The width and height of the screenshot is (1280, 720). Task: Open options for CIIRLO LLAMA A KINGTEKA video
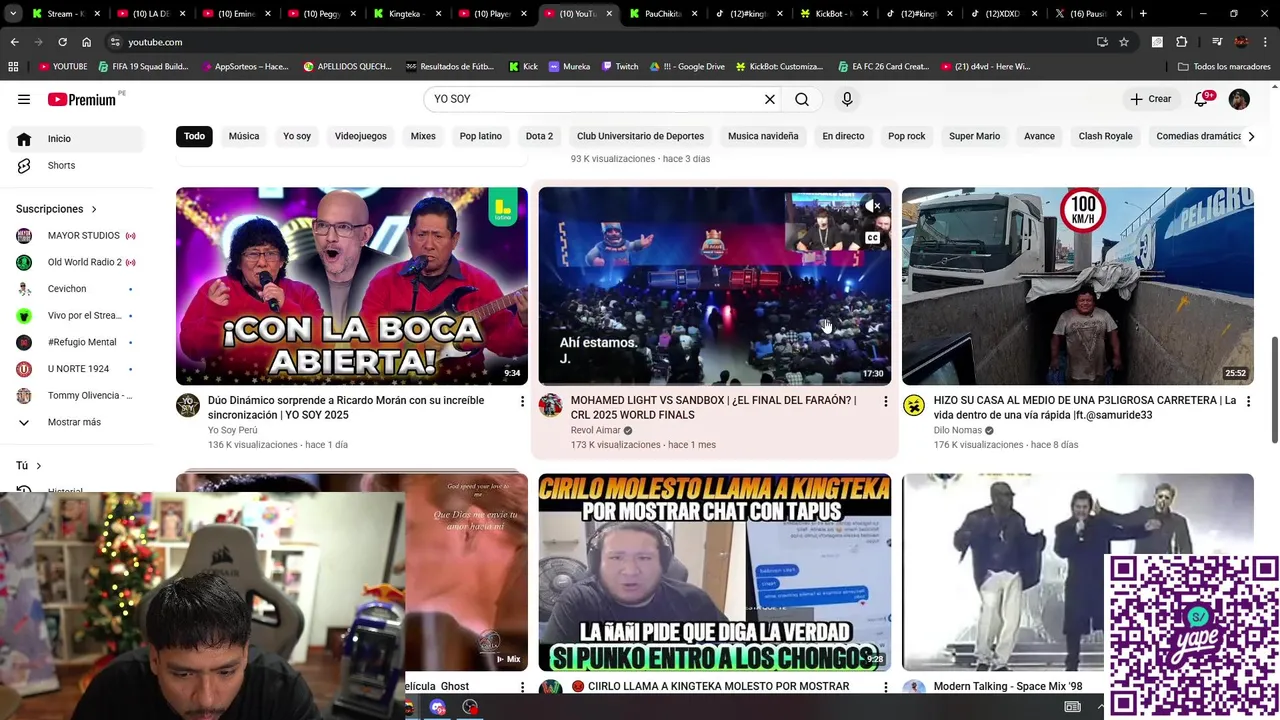[885, 687]
